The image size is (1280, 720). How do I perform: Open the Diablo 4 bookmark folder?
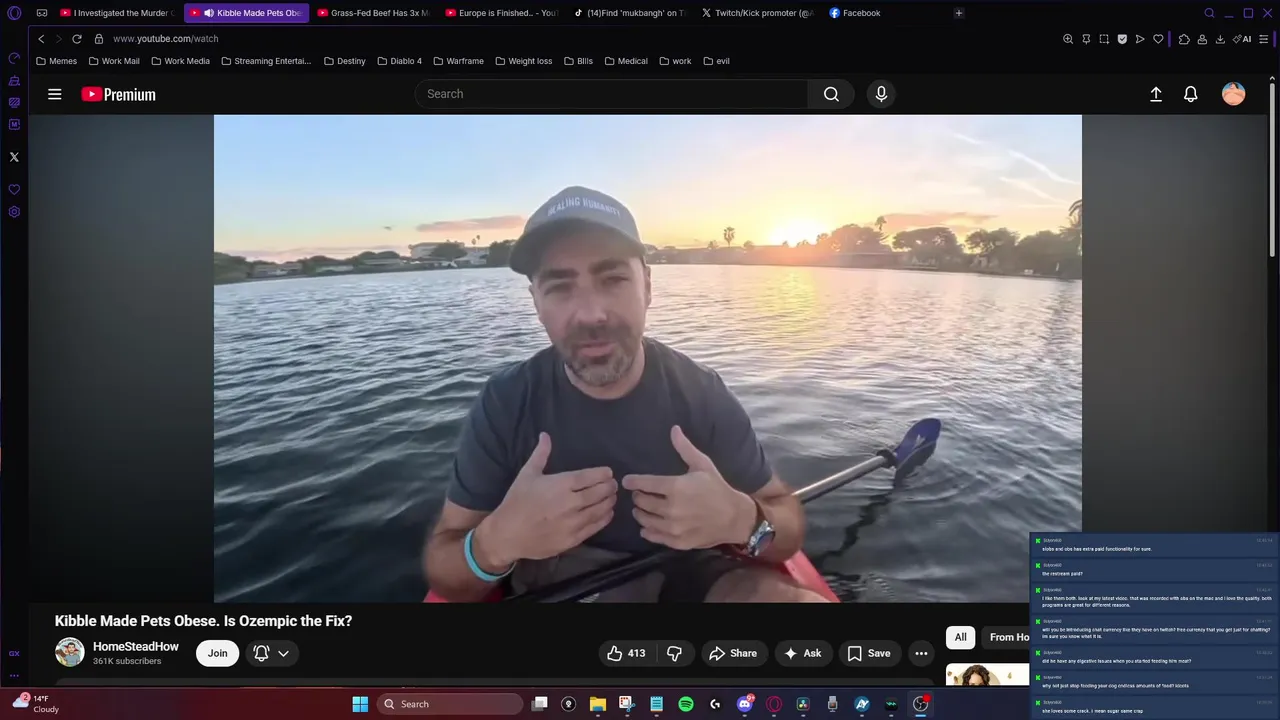tap(400, 61)
